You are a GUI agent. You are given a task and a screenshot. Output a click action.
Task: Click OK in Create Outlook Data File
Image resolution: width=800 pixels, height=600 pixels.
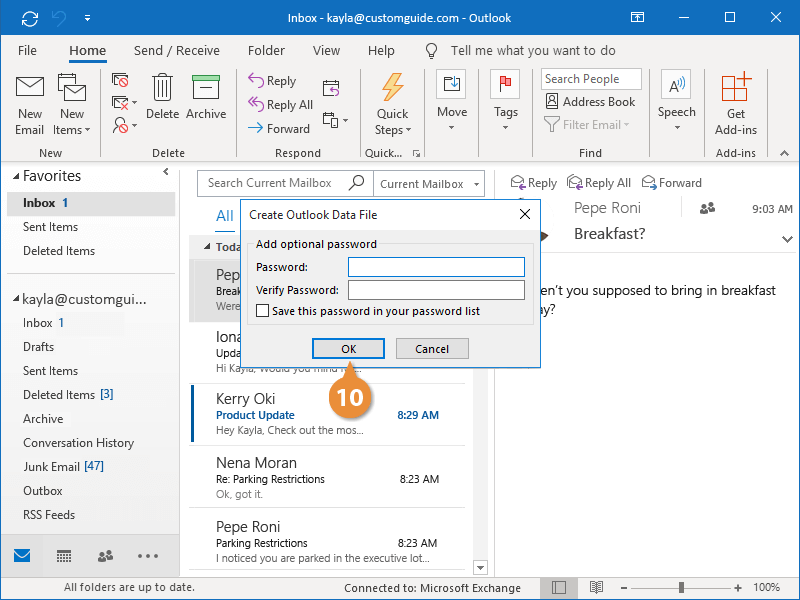348,348
